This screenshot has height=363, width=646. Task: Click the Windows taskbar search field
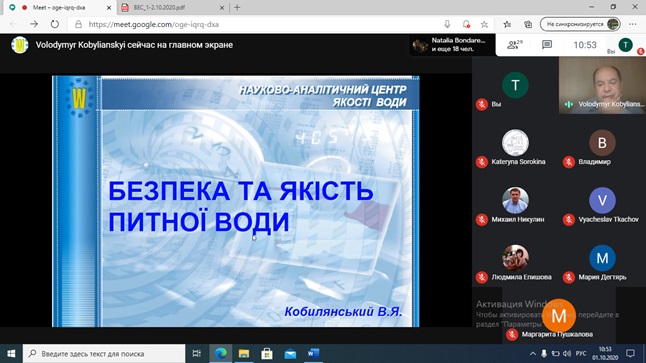pyautogui.click(x=104, y=354)
